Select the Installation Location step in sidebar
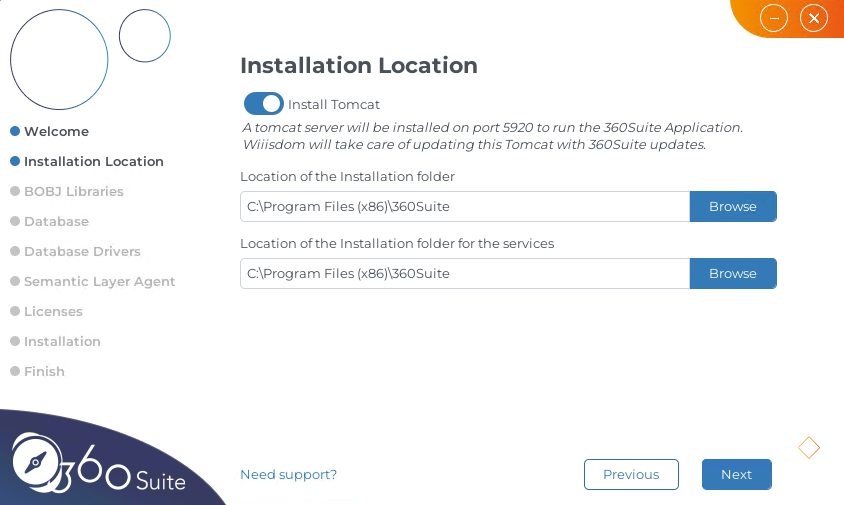The image size is (844, 505). (87, 162)
